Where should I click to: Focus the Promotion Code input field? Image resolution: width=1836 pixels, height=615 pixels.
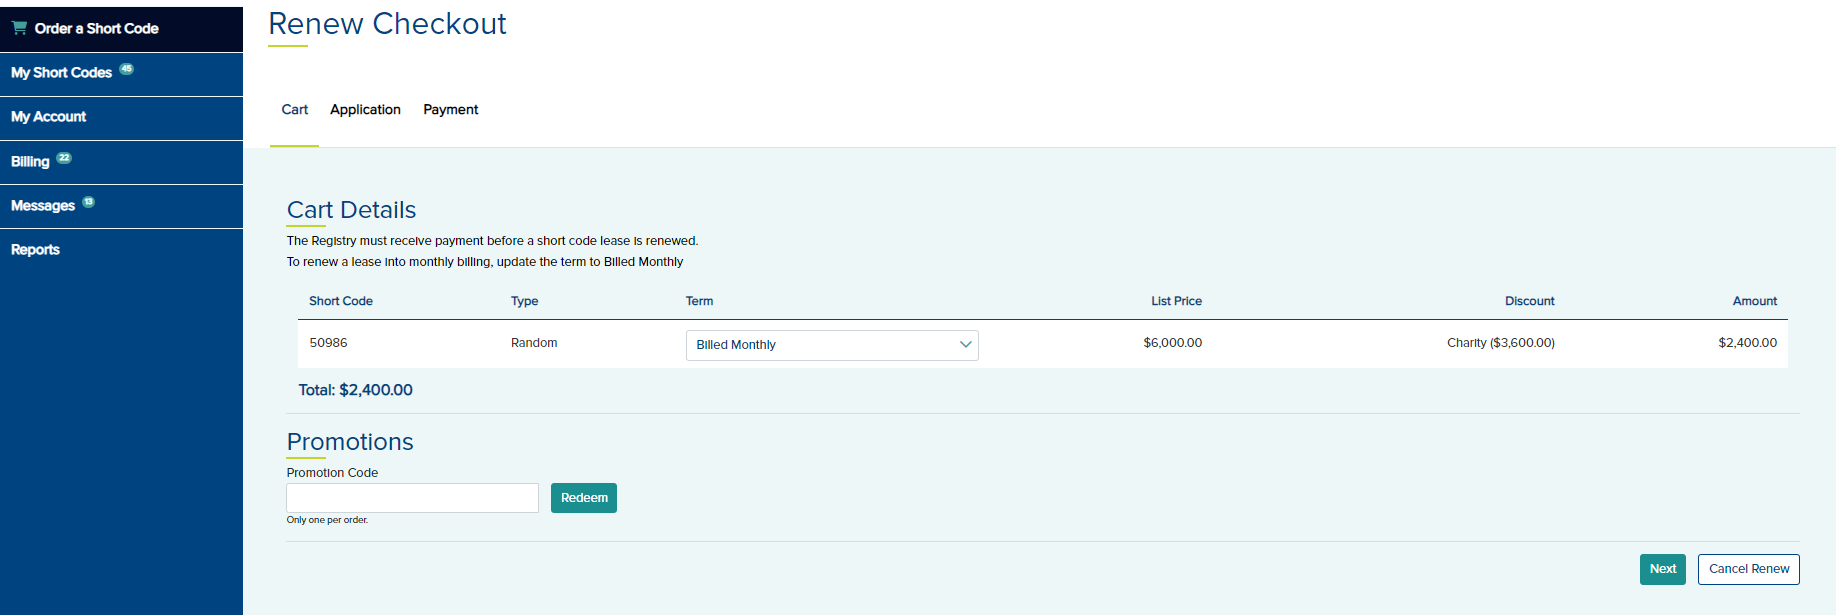coord(412,498)
